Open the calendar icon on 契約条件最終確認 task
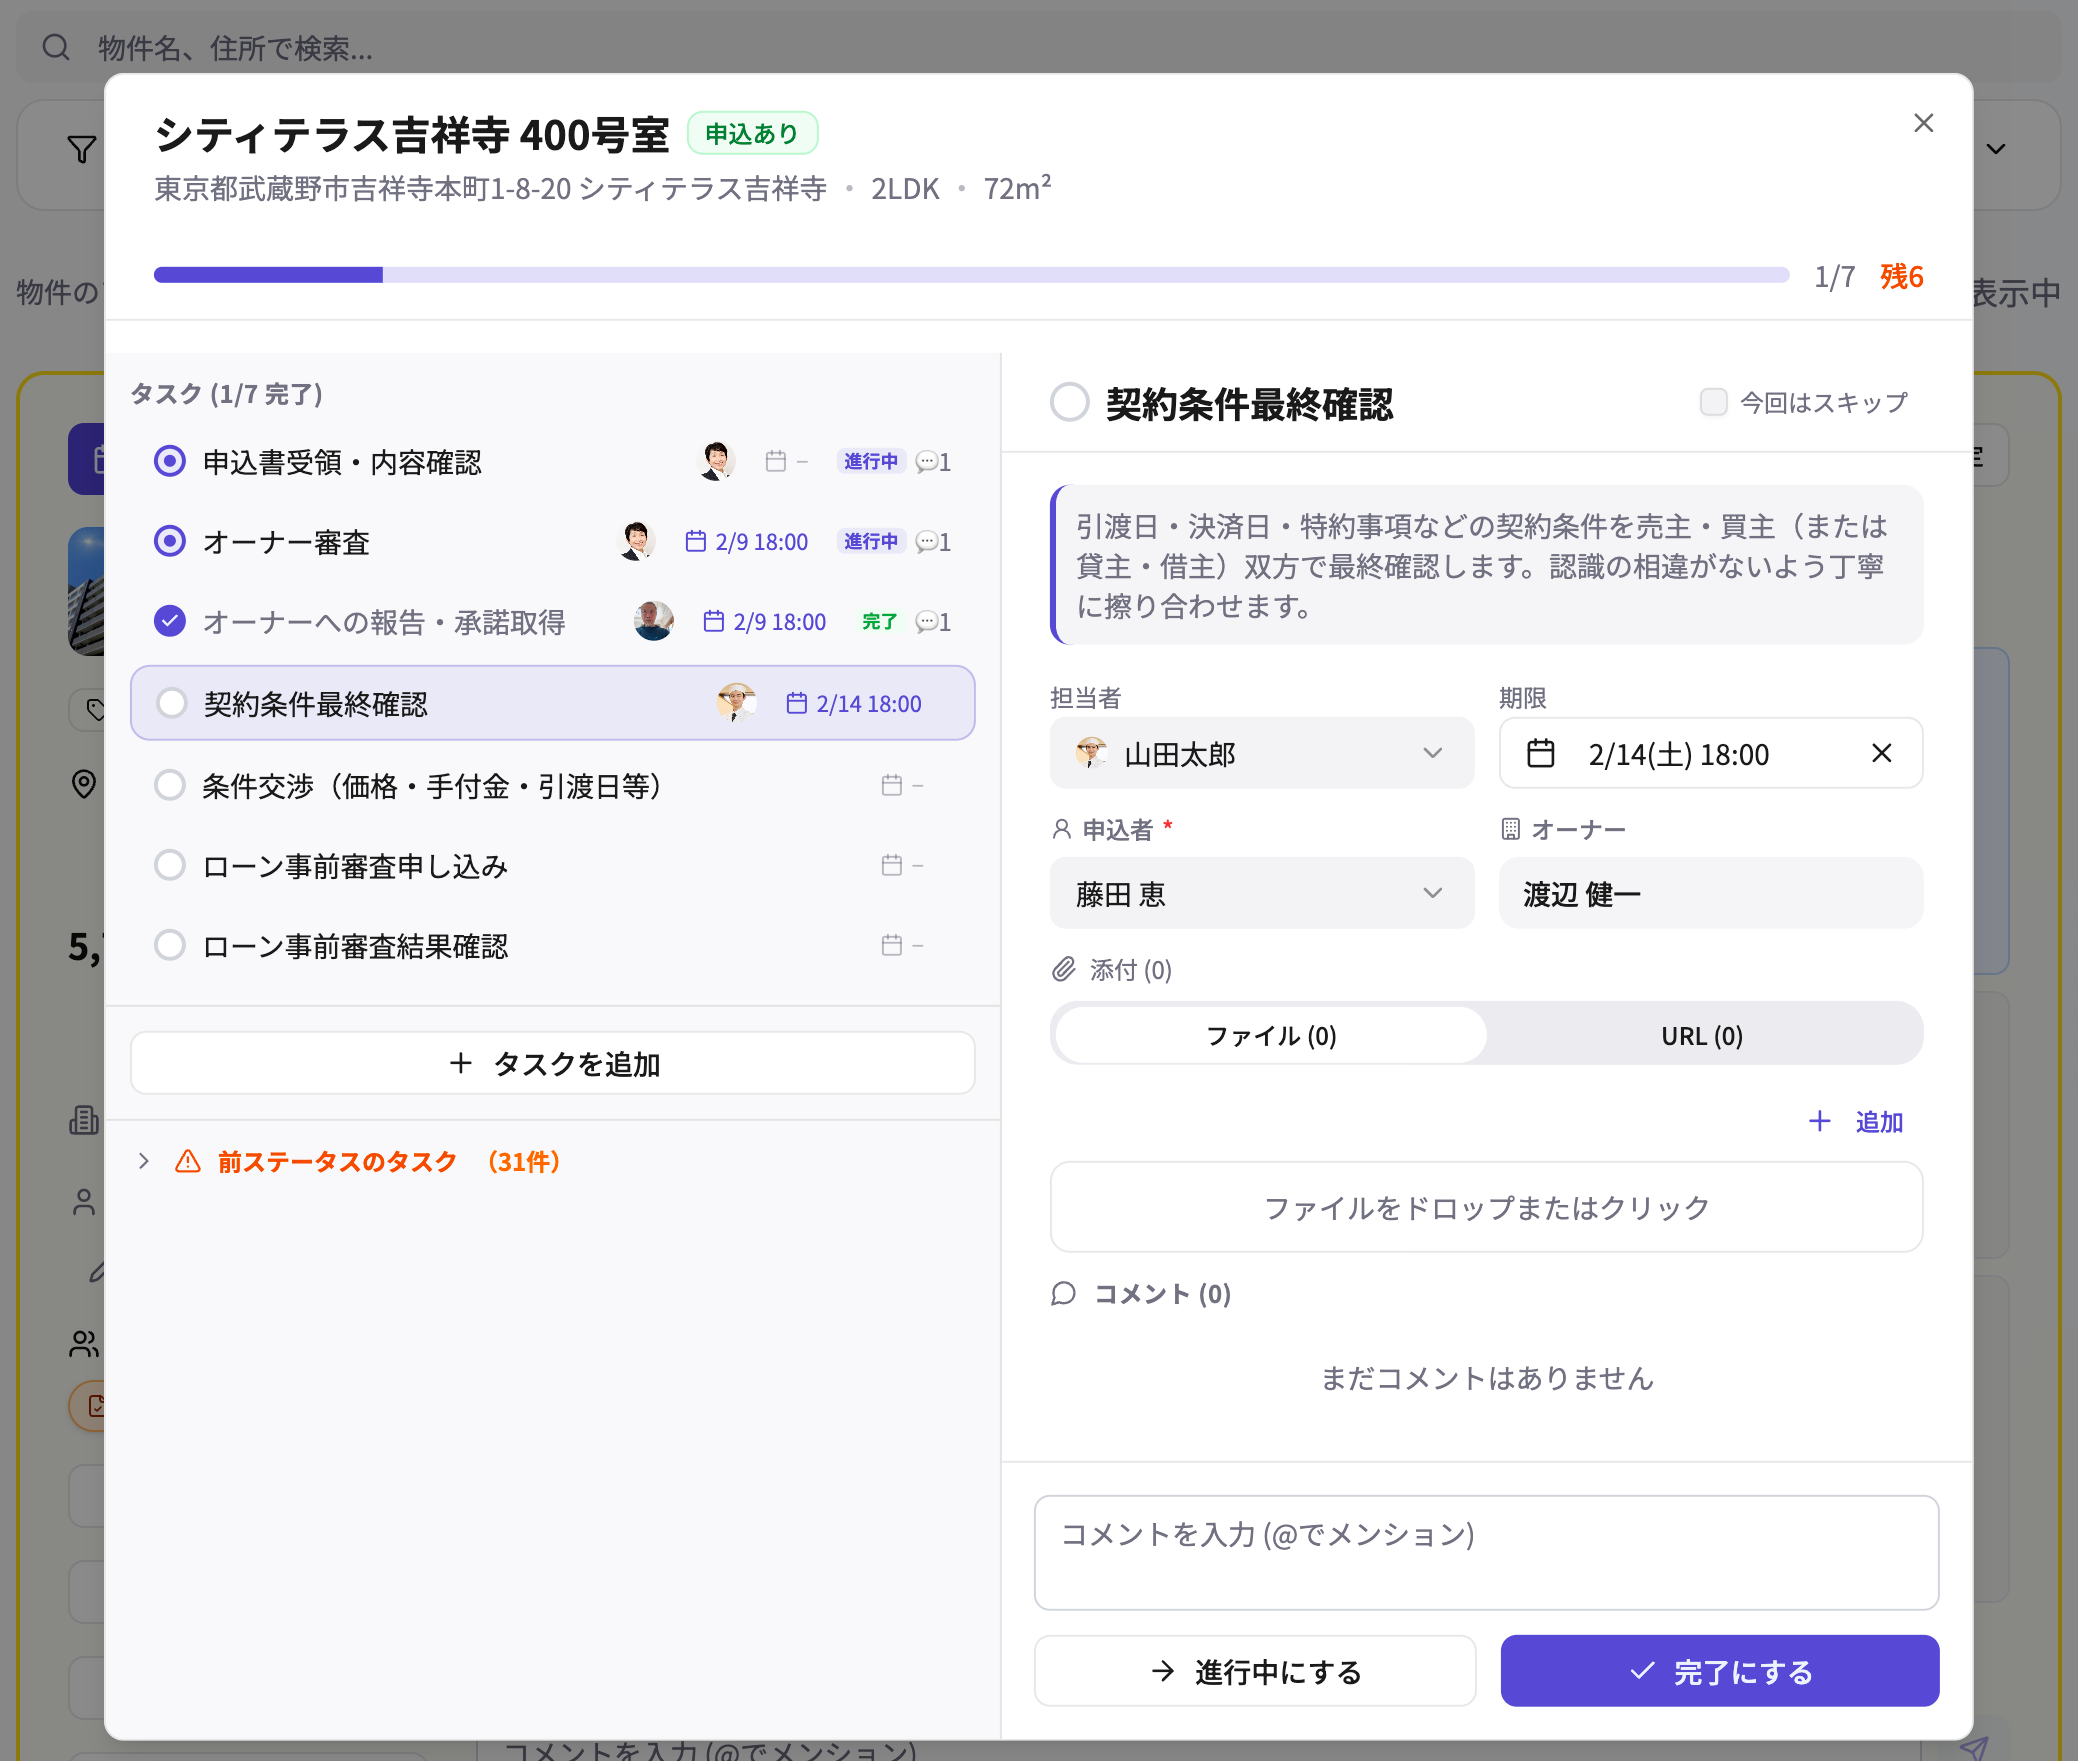This screenshot has width=2078, height=1761. click(x=795, y=703)
